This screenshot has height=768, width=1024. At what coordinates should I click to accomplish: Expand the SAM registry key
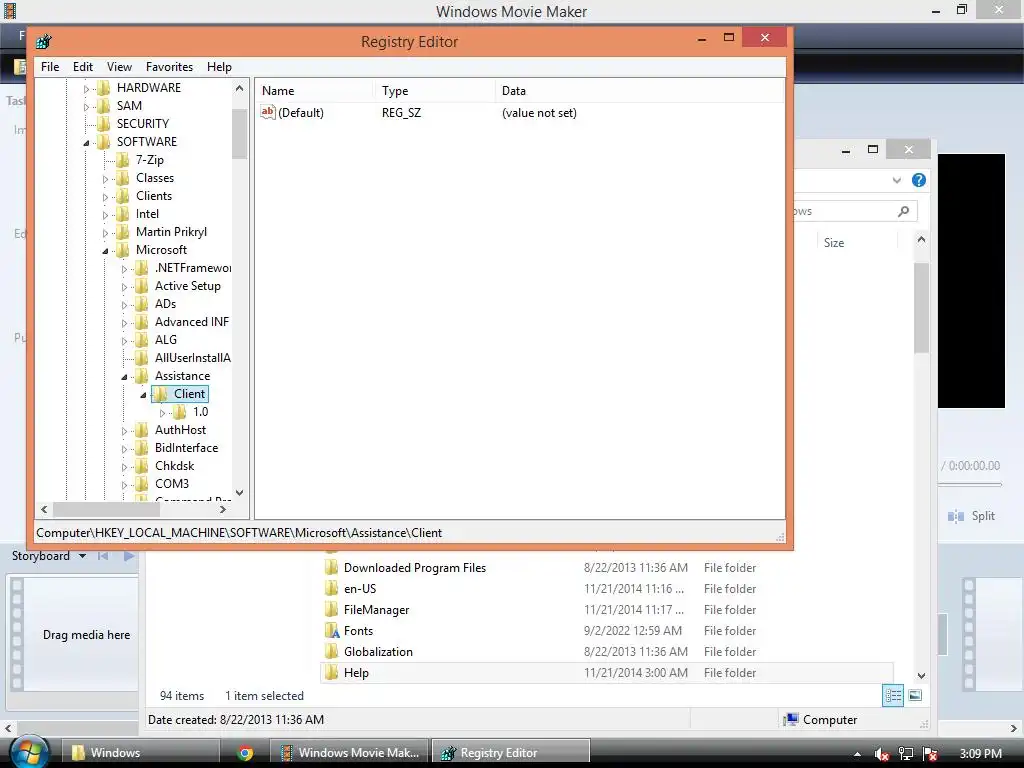point(86,106)
